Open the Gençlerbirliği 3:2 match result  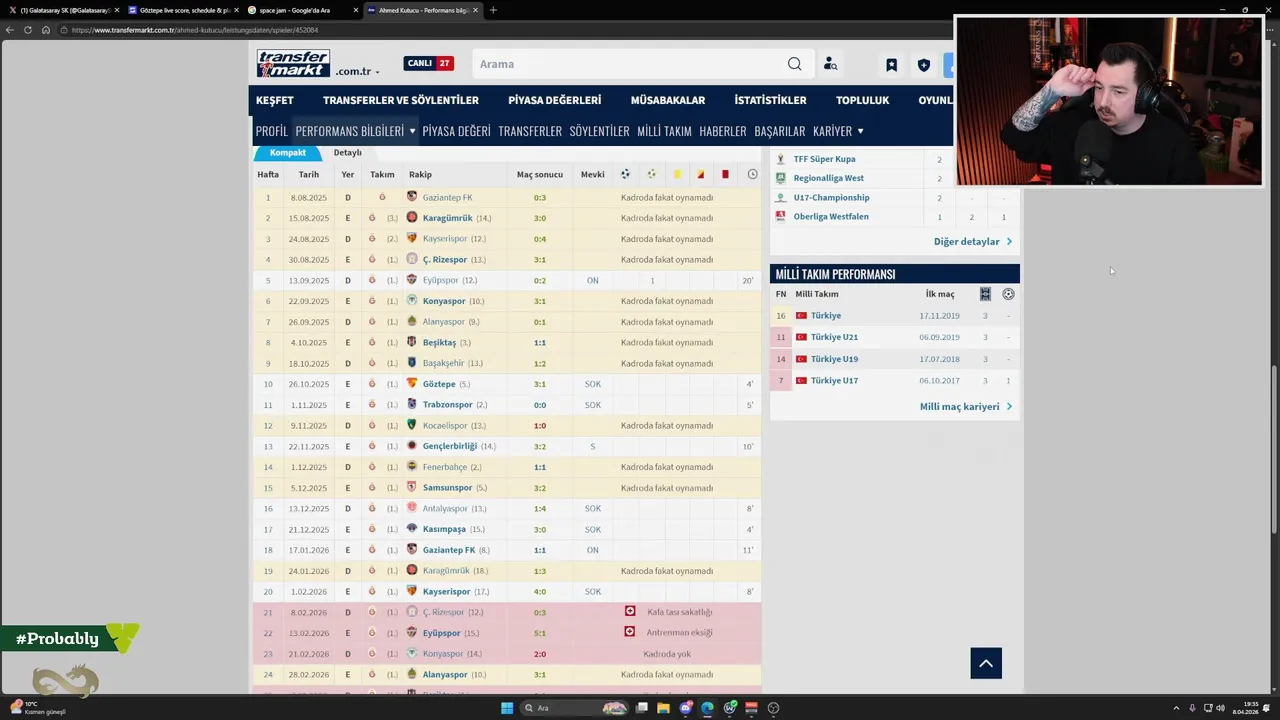pos(540,447)
